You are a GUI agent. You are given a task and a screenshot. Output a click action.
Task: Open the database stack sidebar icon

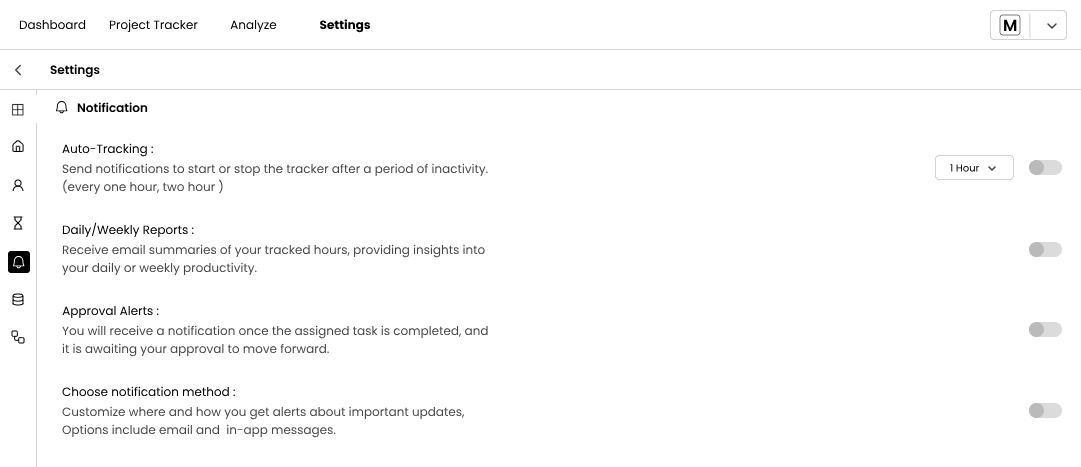point(18,299)
